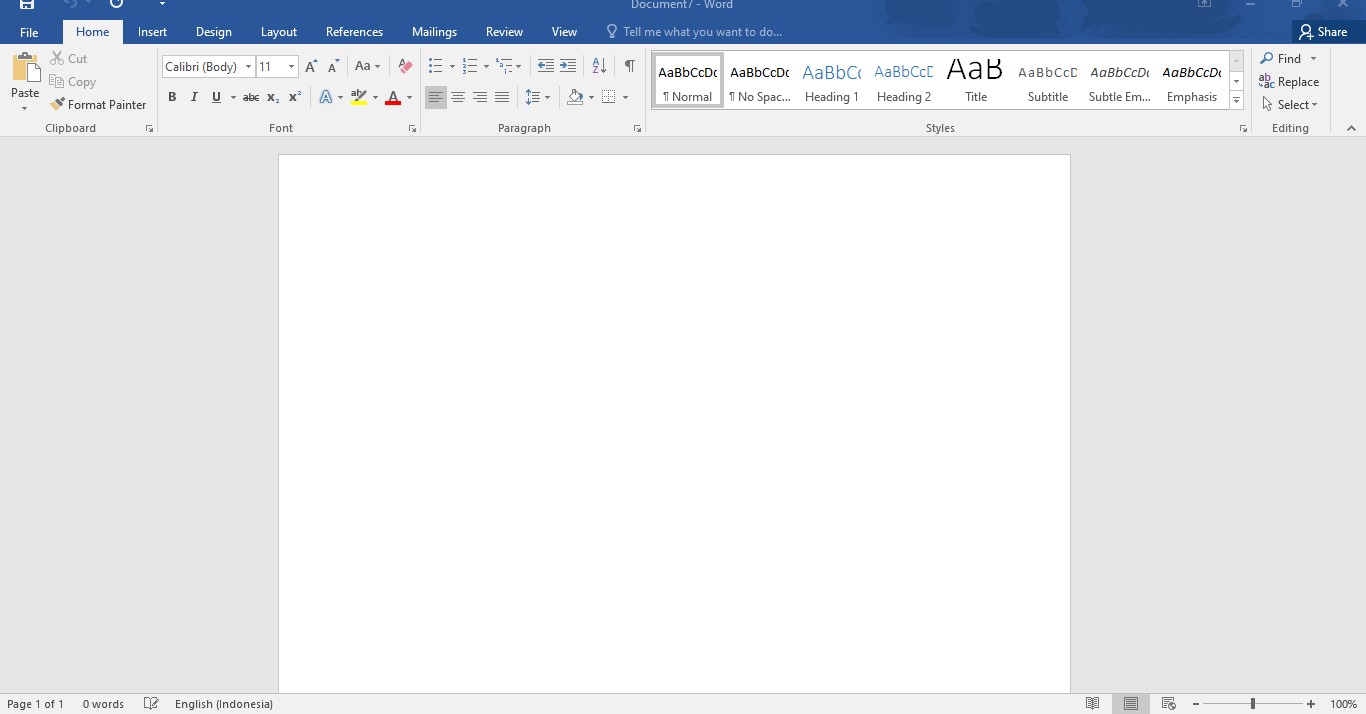Image resolution: width=1366 pixels, height=714 pixels.
Task: Toggle Bold formatting
Action: point(172,97)
